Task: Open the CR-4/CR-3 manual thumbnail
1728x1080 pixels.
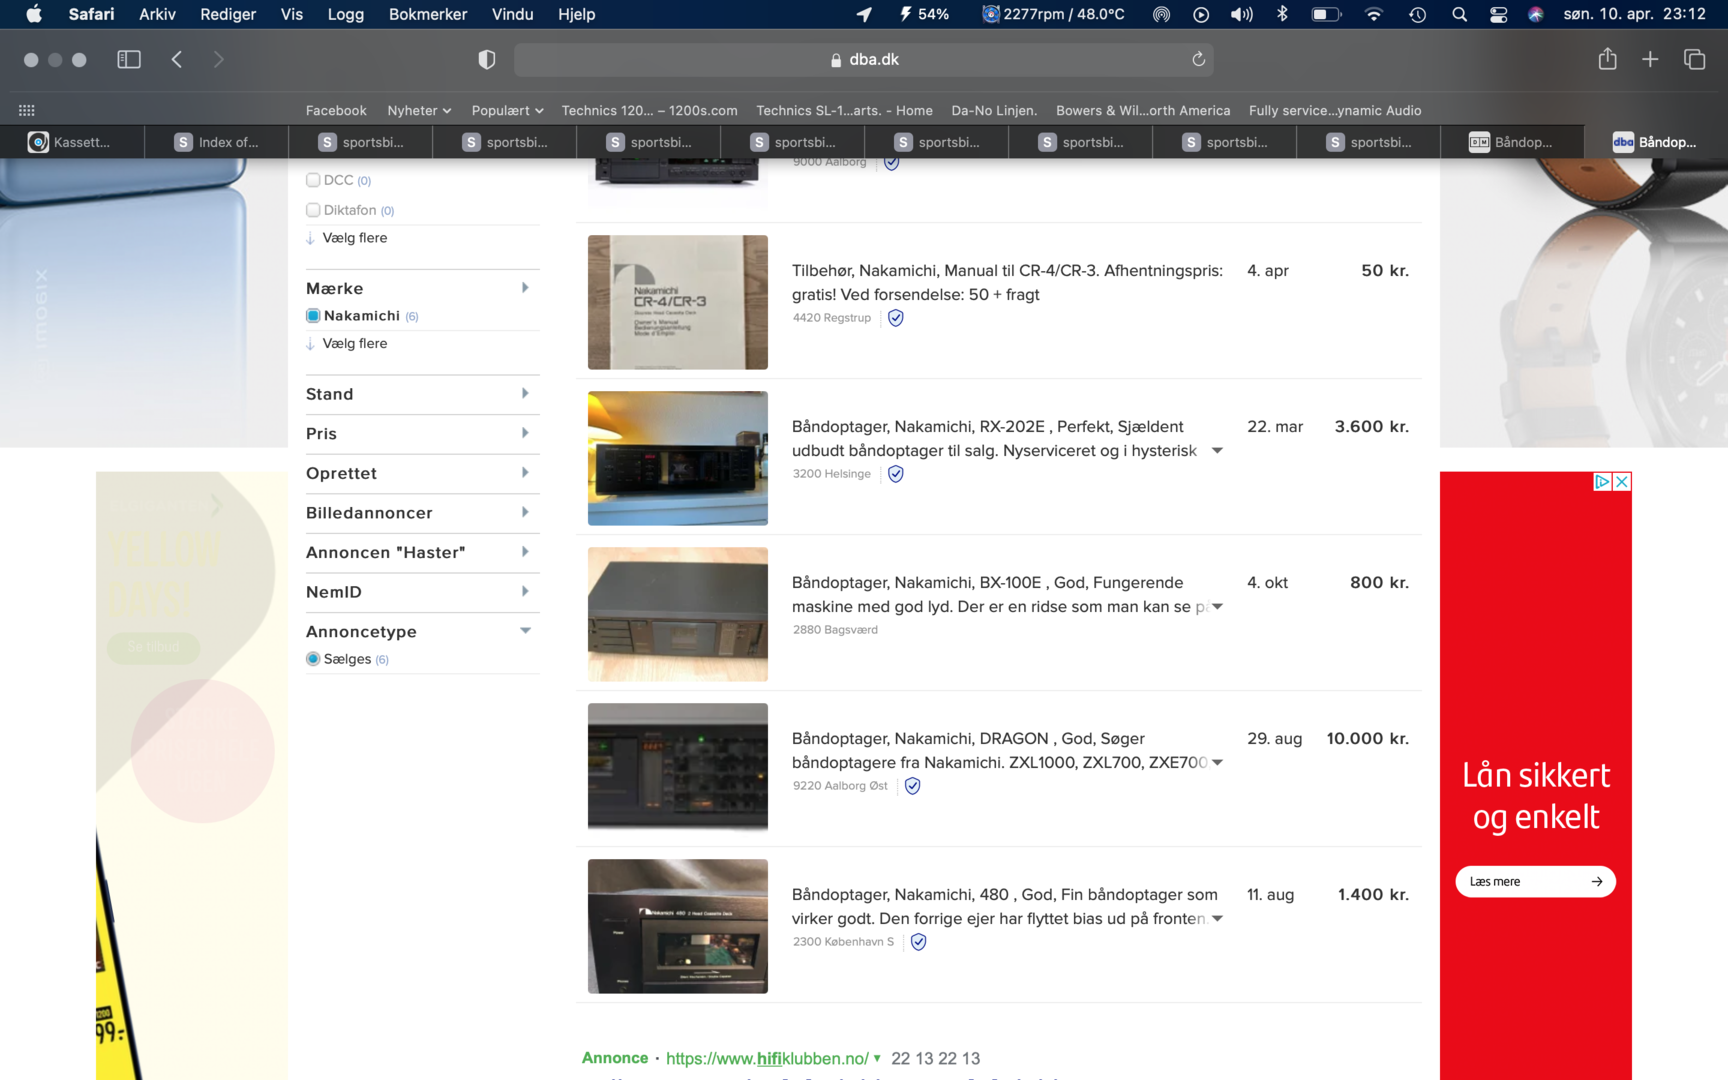Action: pos(678,302)
